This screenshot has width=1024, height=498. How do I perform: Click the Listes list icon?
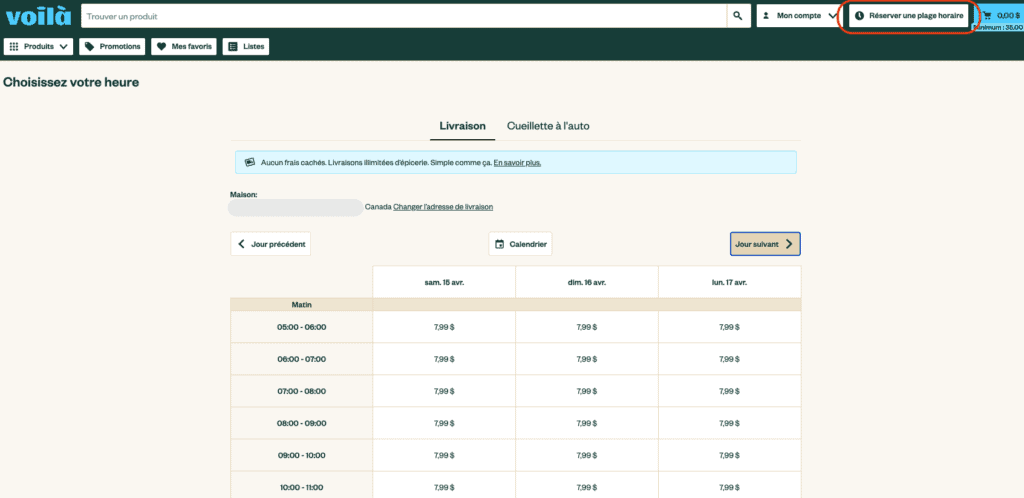(232, 46)
